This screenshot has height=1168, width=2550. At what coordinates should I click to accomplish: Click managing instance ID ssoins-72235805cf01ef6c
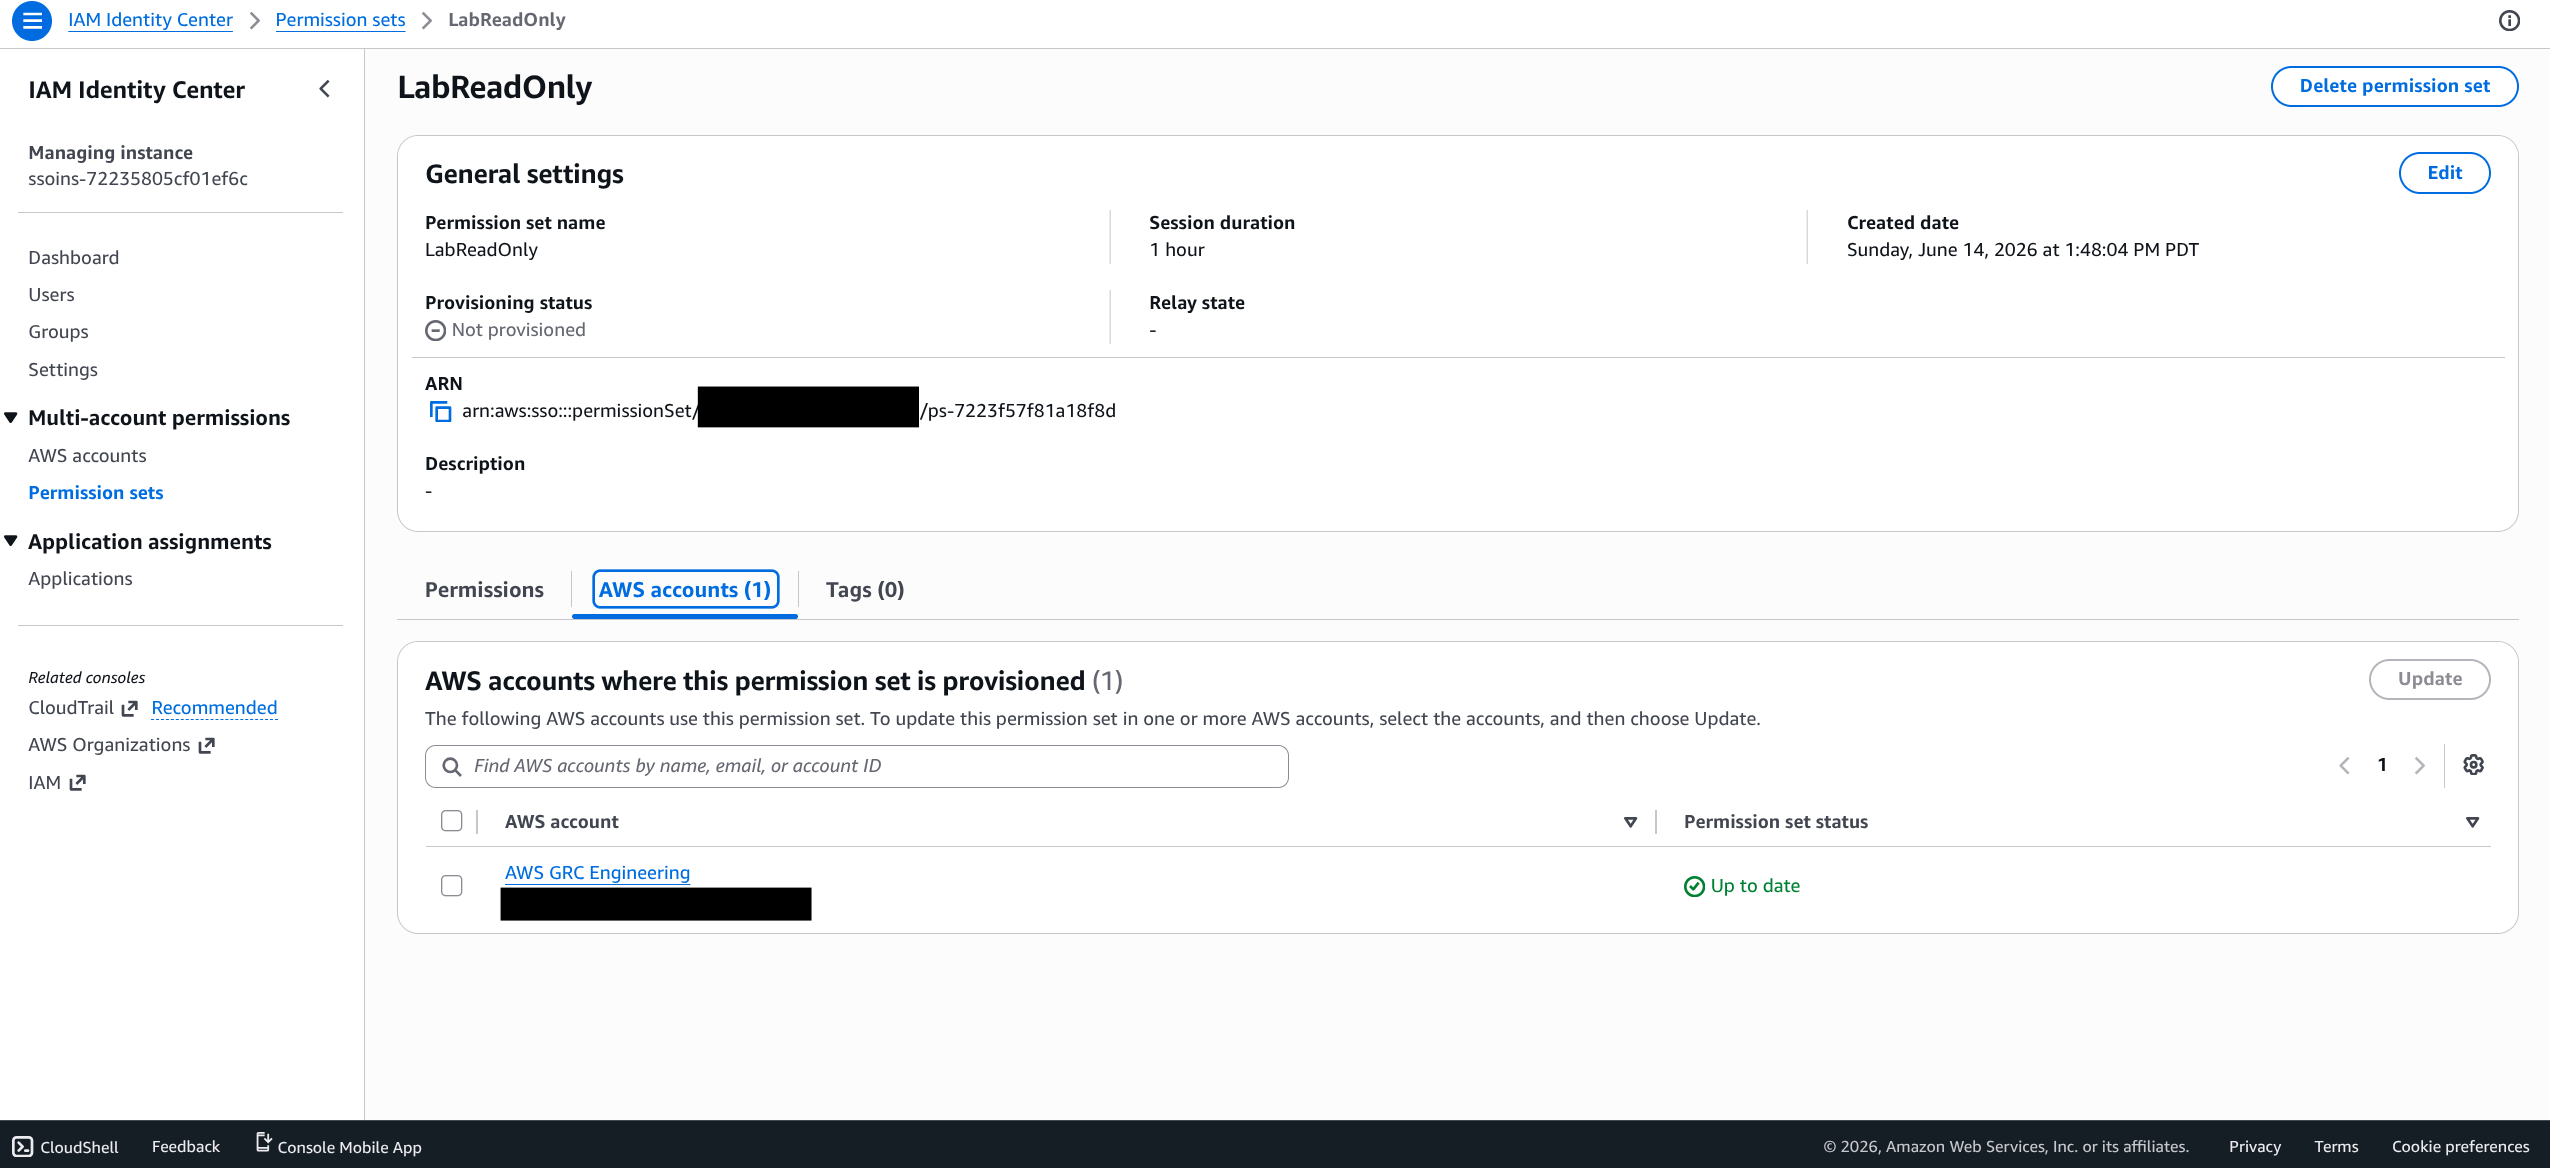coord(138,179)
